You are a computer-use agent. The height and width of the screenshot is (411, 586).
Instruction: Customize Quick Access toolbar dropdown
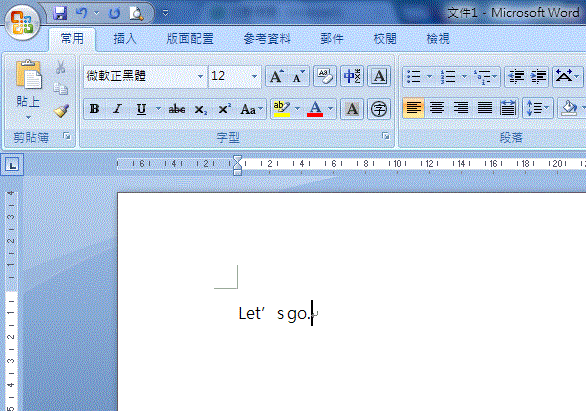[165, 14]
